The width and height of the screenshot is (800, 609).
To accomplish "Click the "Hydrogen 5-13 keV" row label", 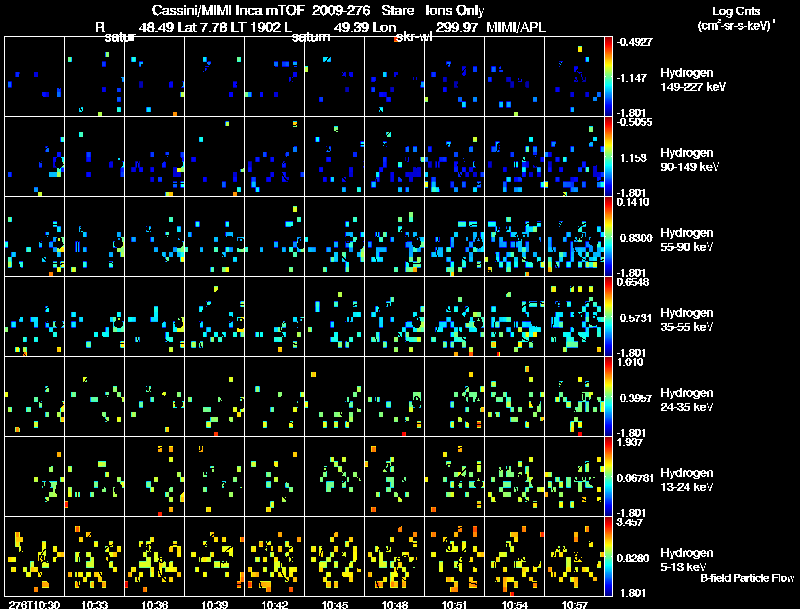I will click(686, 560).
